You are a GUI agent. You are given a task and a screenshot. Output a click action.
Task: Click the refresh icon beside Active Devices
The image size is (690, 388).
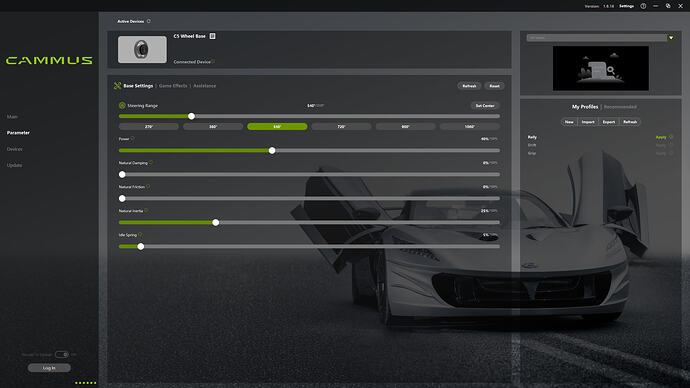tap(149, 21)
